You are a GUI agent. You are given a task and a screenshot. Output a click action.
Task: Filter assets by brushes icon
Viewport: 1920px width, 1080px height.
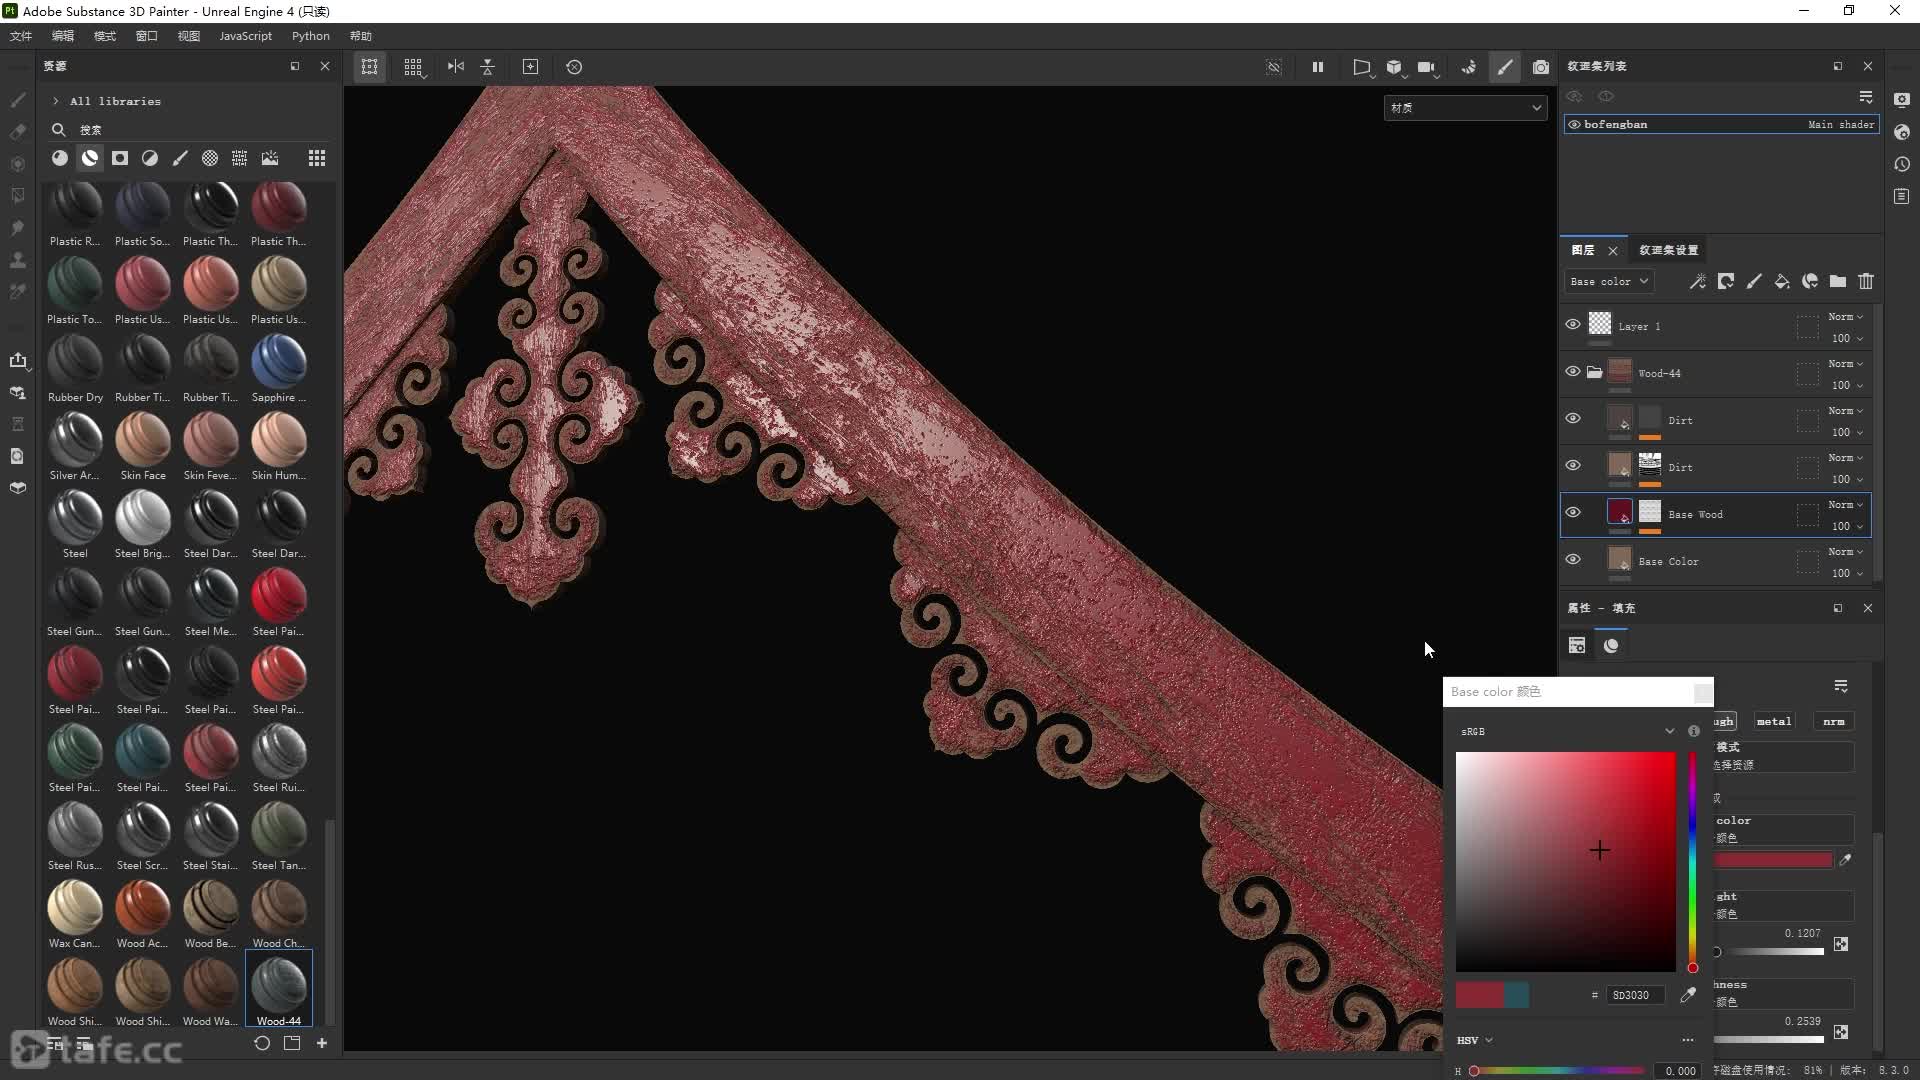[180, 158]
